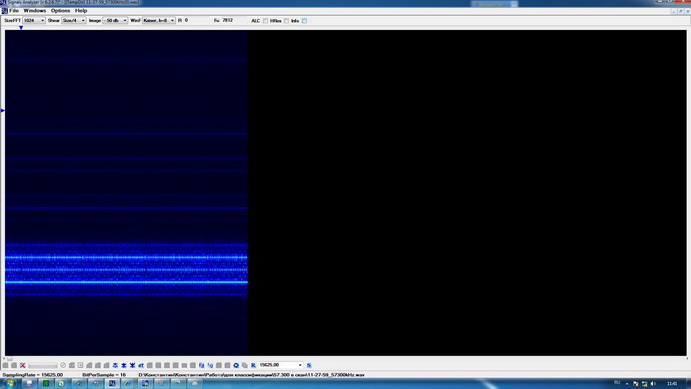
Task: Open the Help menu
Action: (x=81, y=11)
